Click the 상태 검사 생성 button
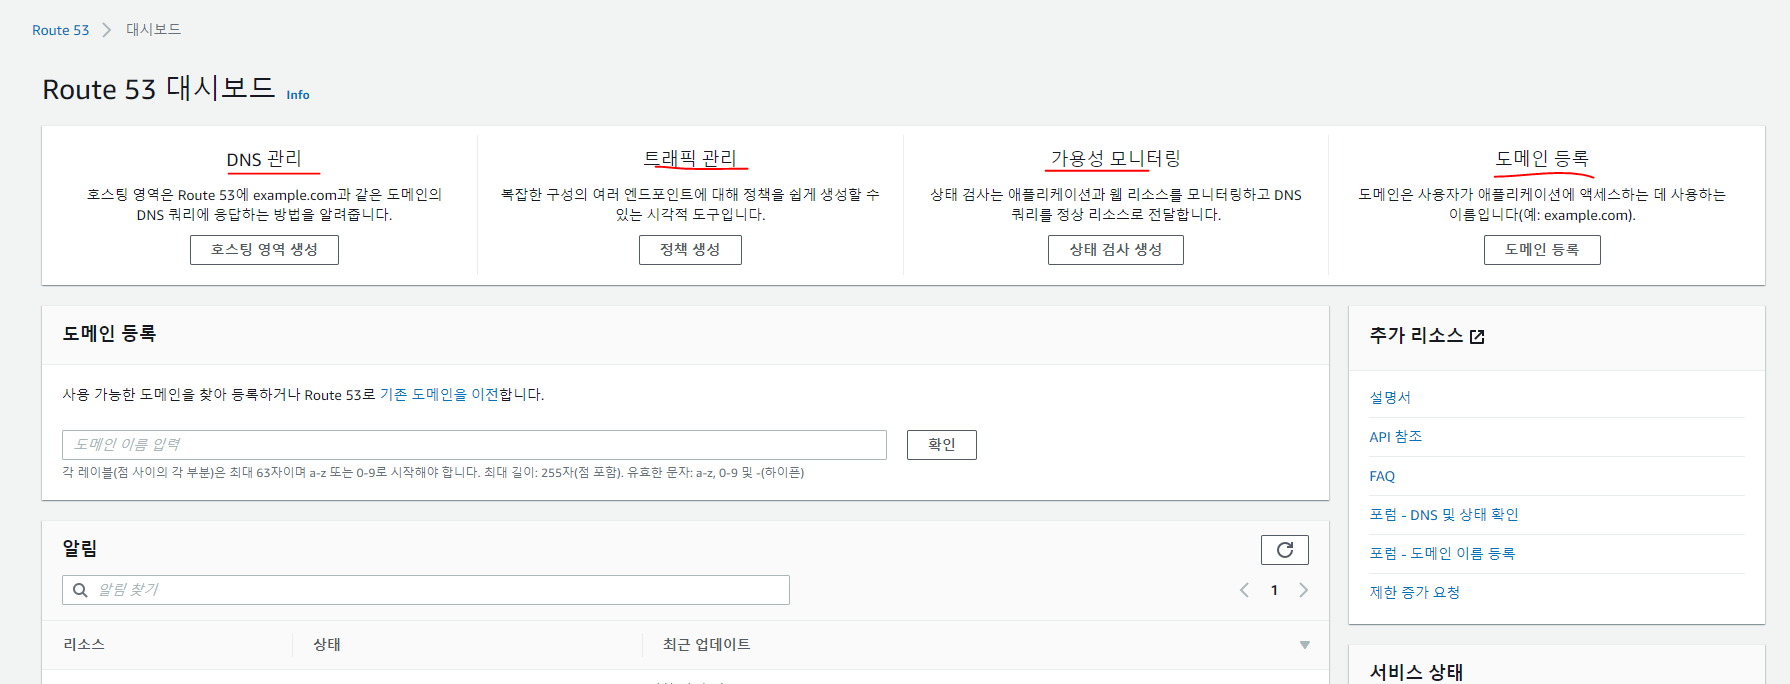Viewport: 1790px width, 684px height. point(1116,250)
